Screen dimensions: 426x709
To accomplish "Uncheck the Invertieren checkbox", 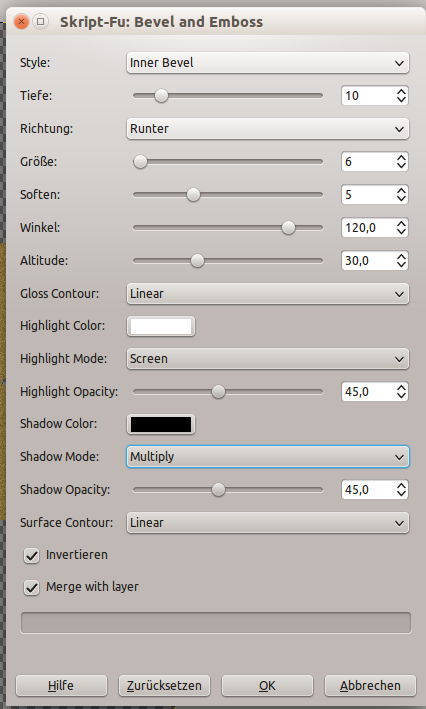I will click(31, 556).
